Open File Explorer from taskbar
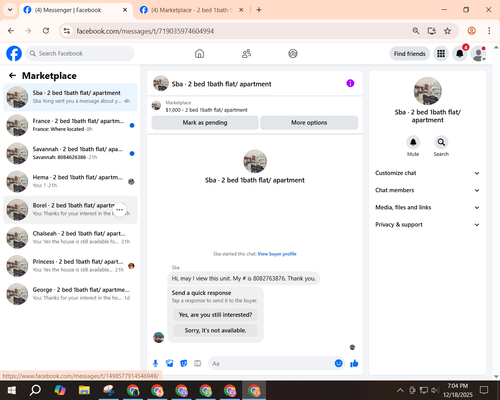This screenshot has width=500, height=400. click(x=84, y=390)
